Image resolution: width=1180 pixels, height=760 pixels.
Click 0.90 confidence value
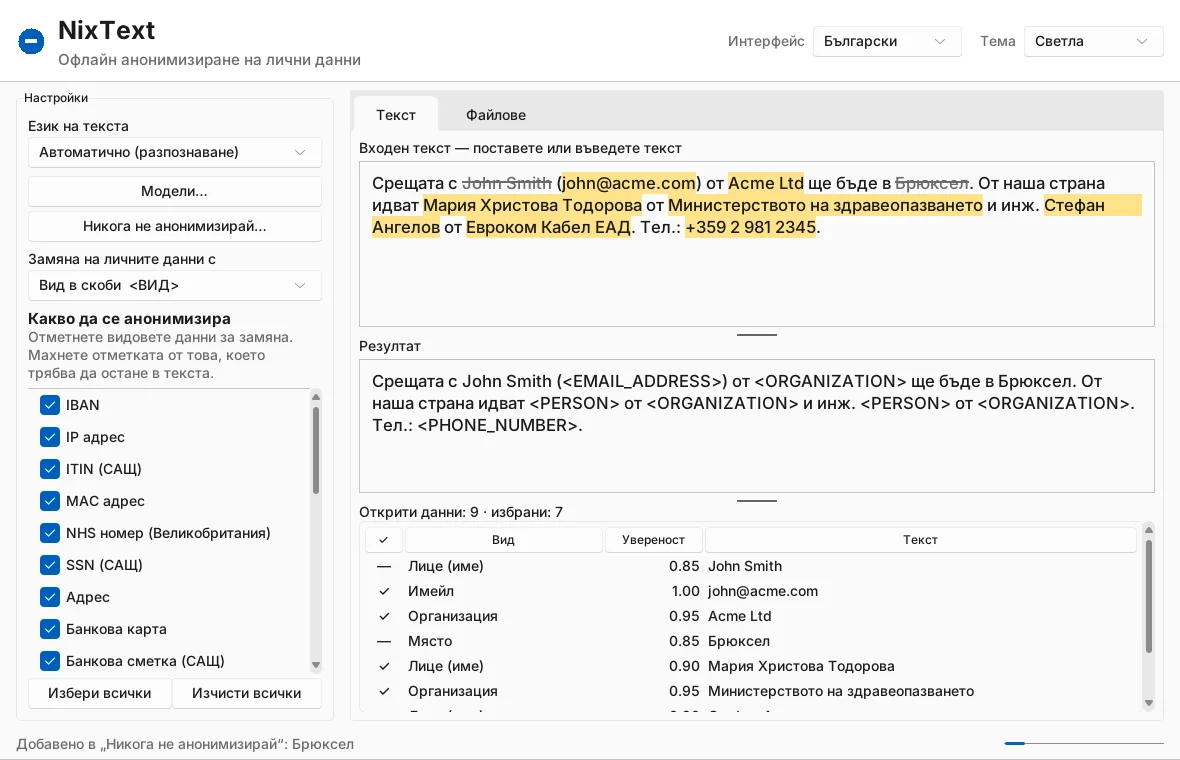(683, 666)
